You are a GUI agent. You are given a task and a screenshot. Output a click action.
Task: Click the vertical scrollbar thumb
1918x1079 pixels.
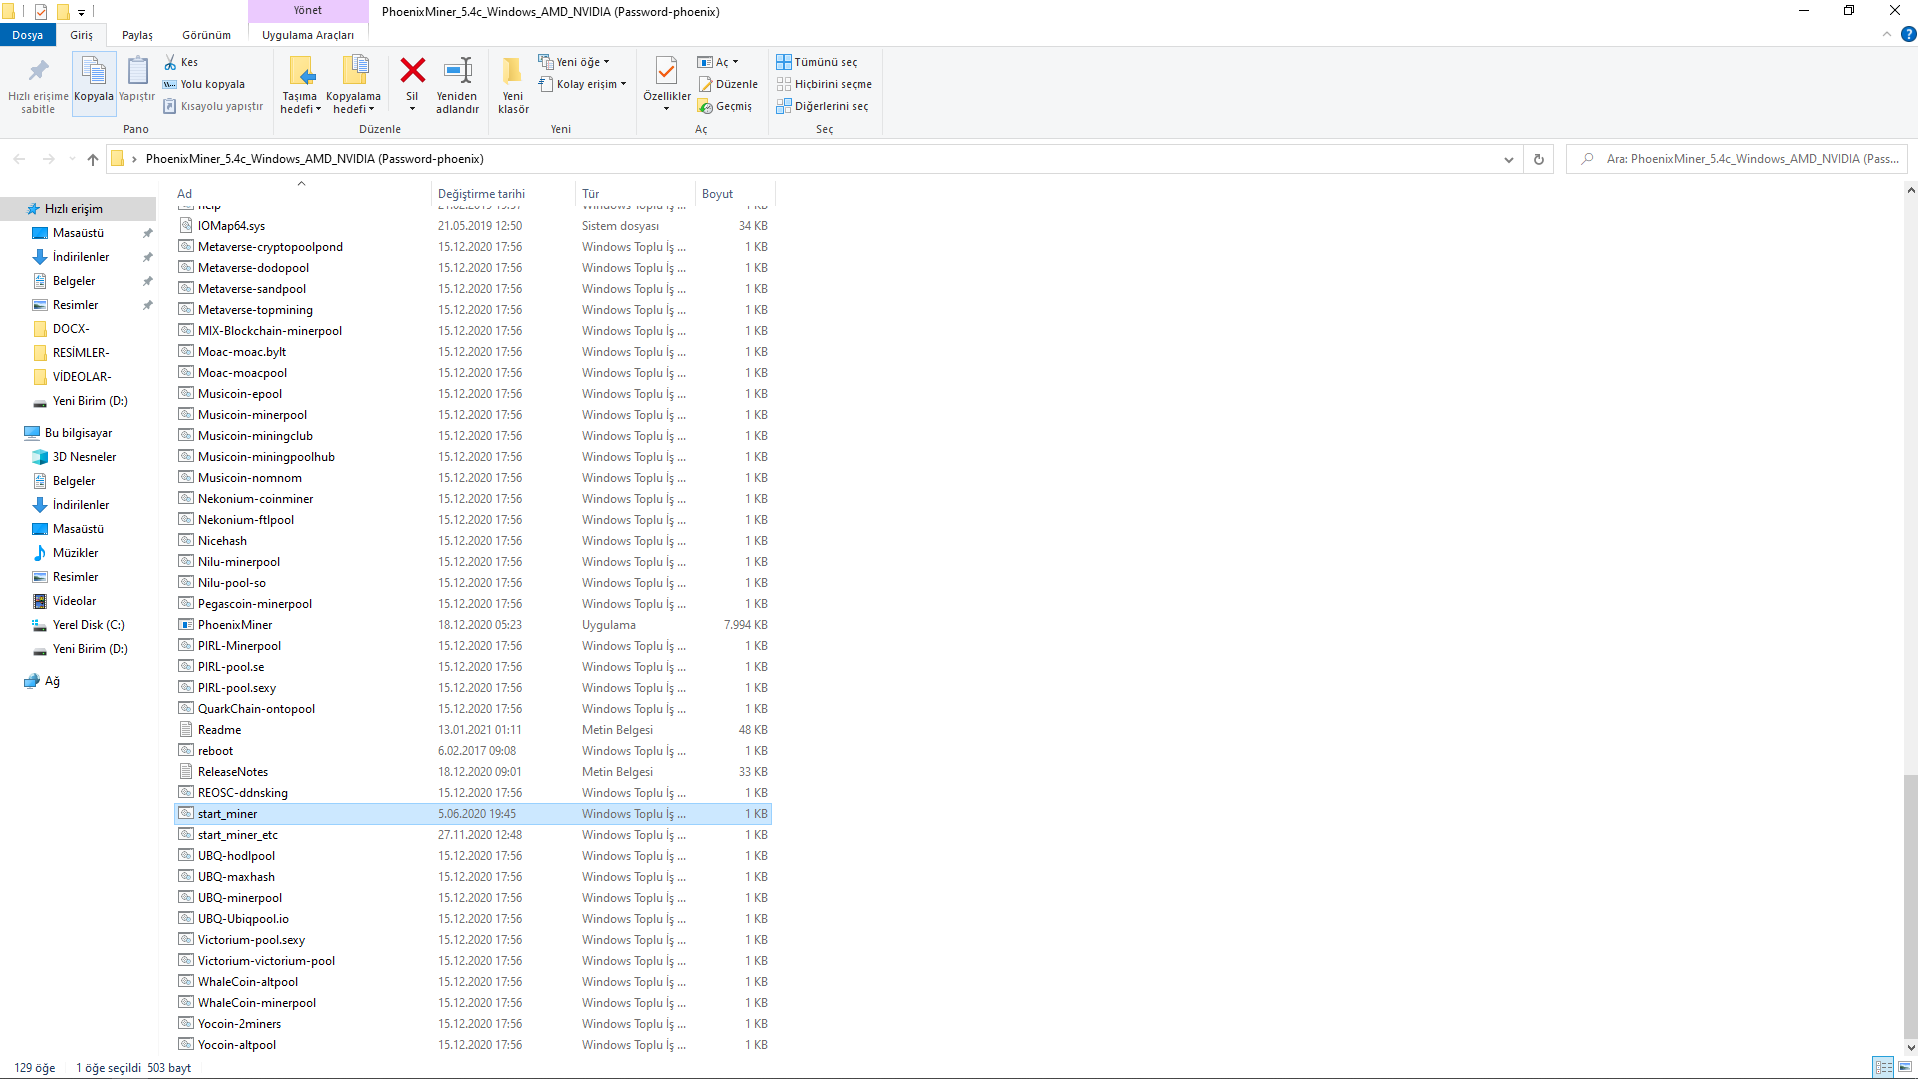[1910, 907]
